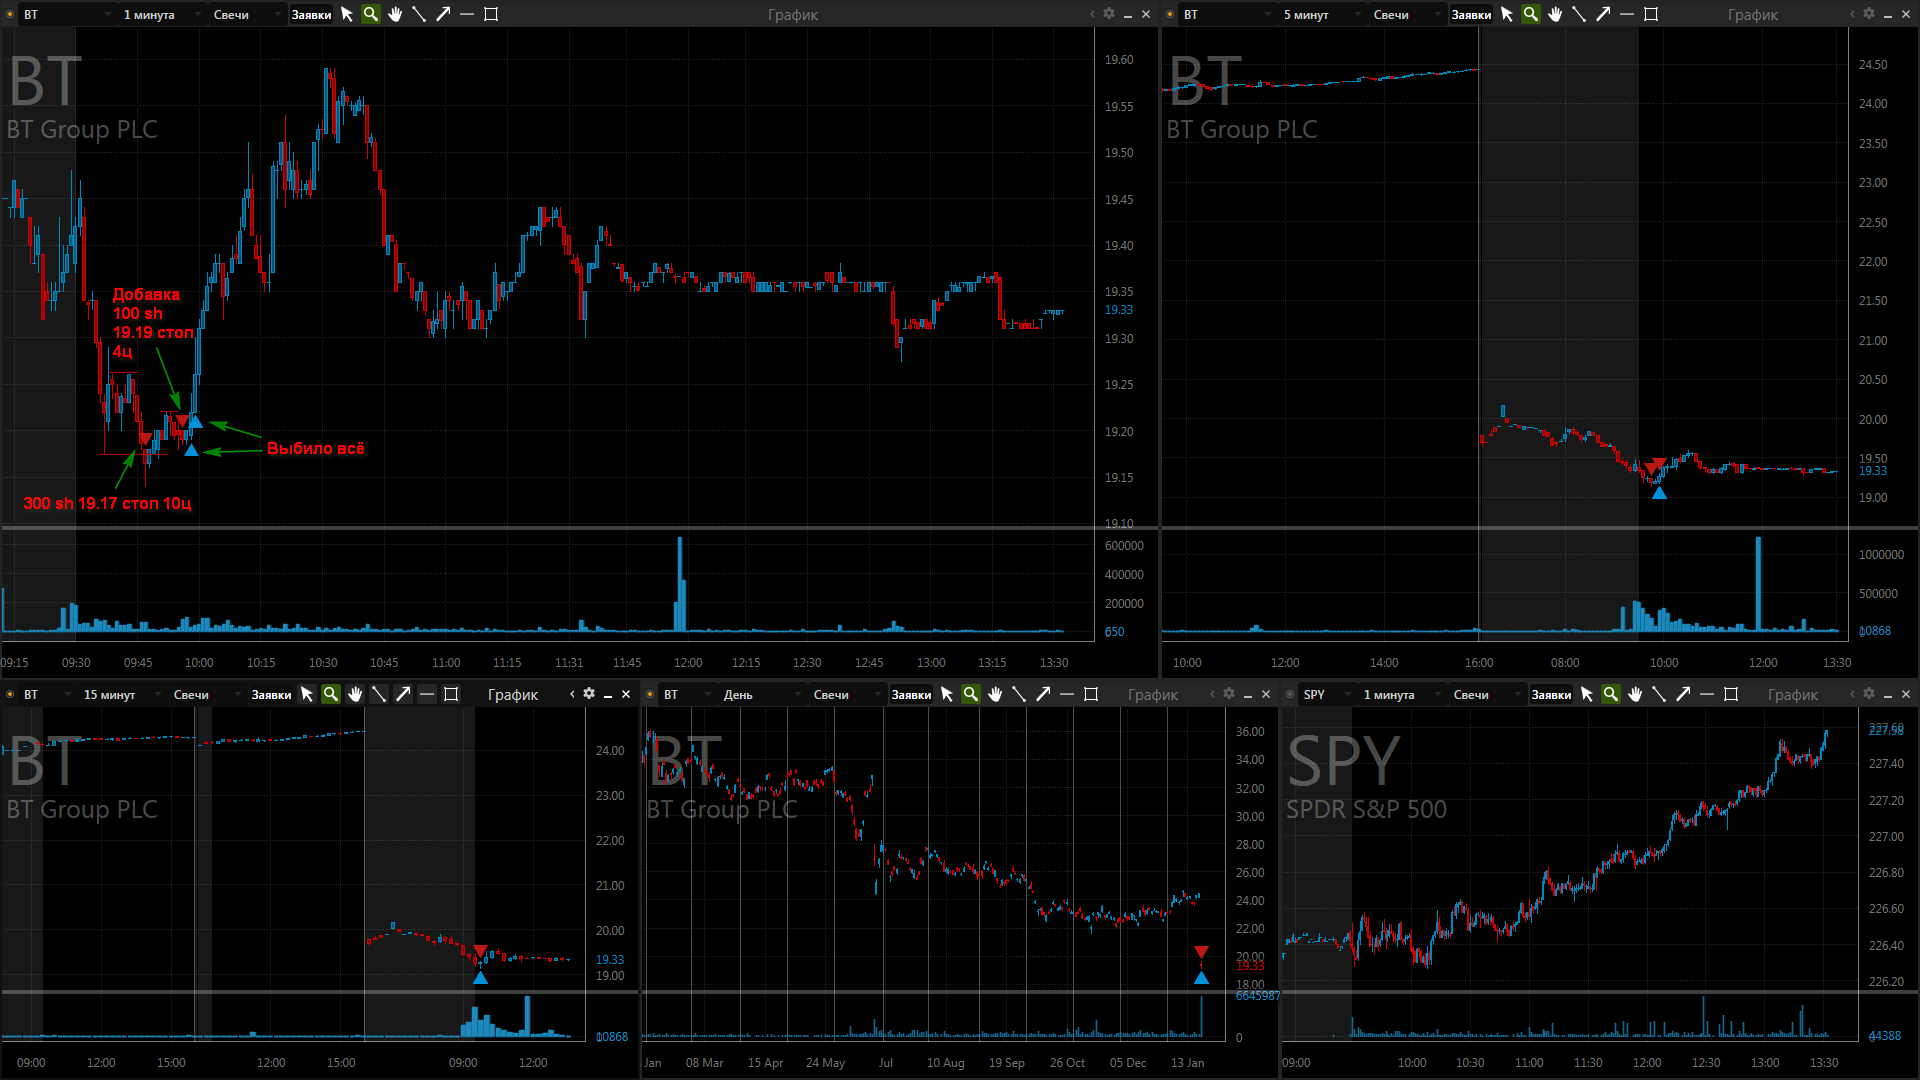This screenshot has width=1920, height=1080.
Task: Select hand pan tool in SPY chart
Action: (x=1635, y=694)
